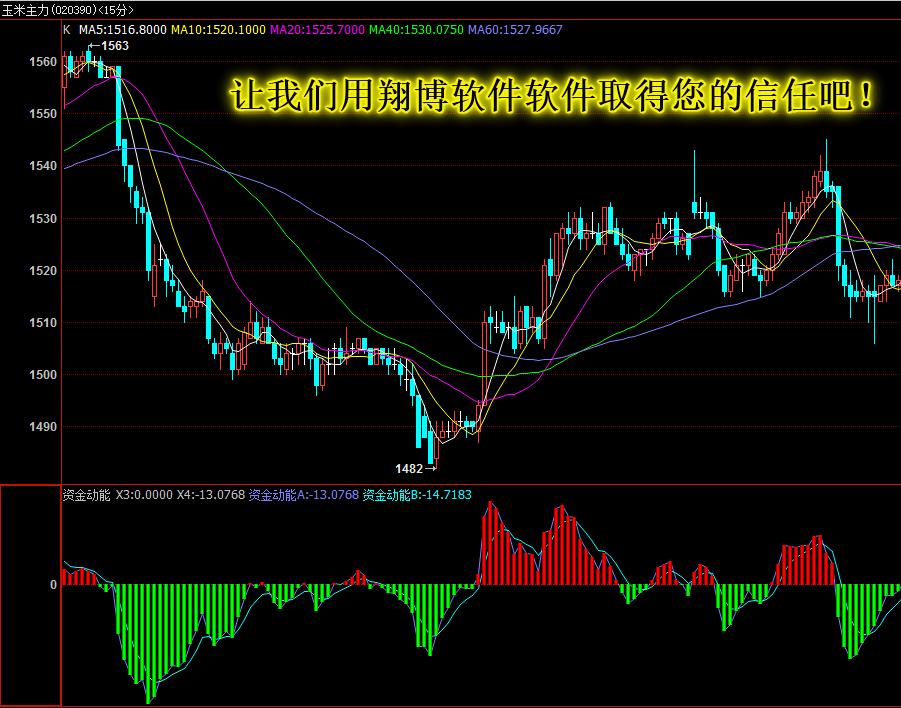Viewport: 901px width, 708px height.
Task: Select the MA5:1516.8000 indicator label
Action: click(122, 30)
